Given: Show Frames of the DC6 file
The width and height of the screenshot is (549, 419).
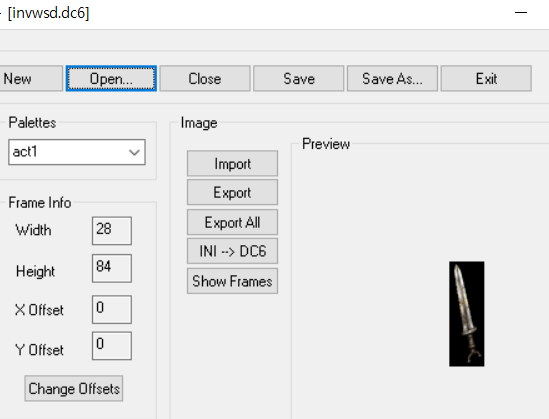Looking at the screenshot, I should tap(232, 281).
